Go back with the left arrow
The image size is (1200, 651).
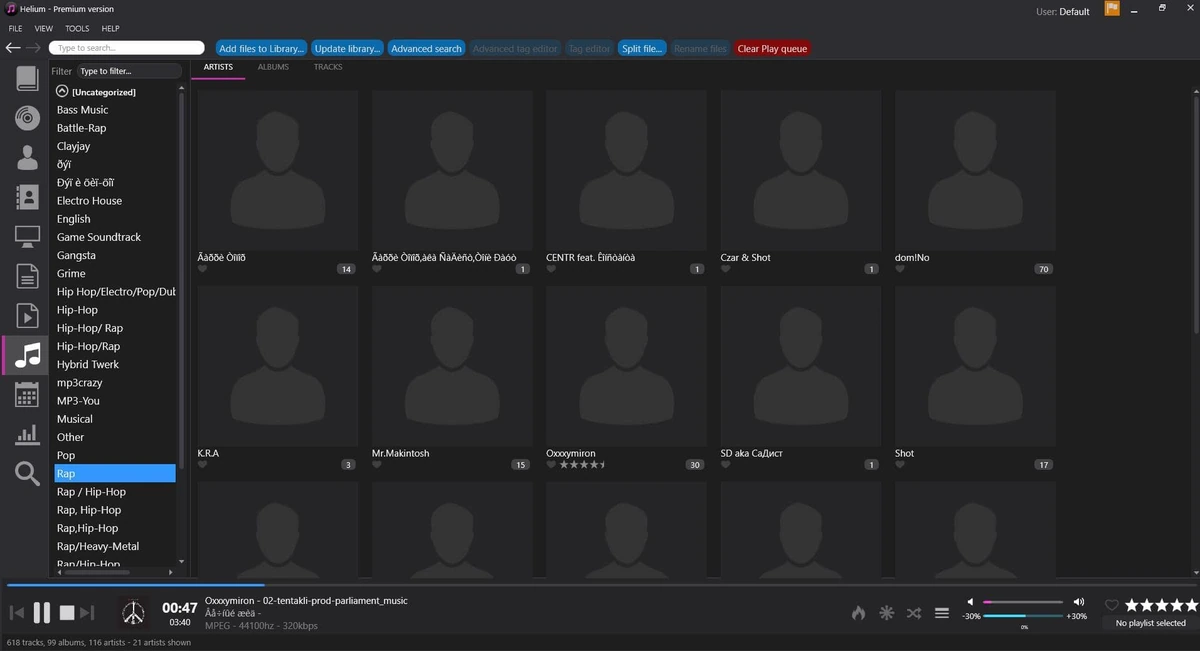pyautogui.click(x=13, y=48)
